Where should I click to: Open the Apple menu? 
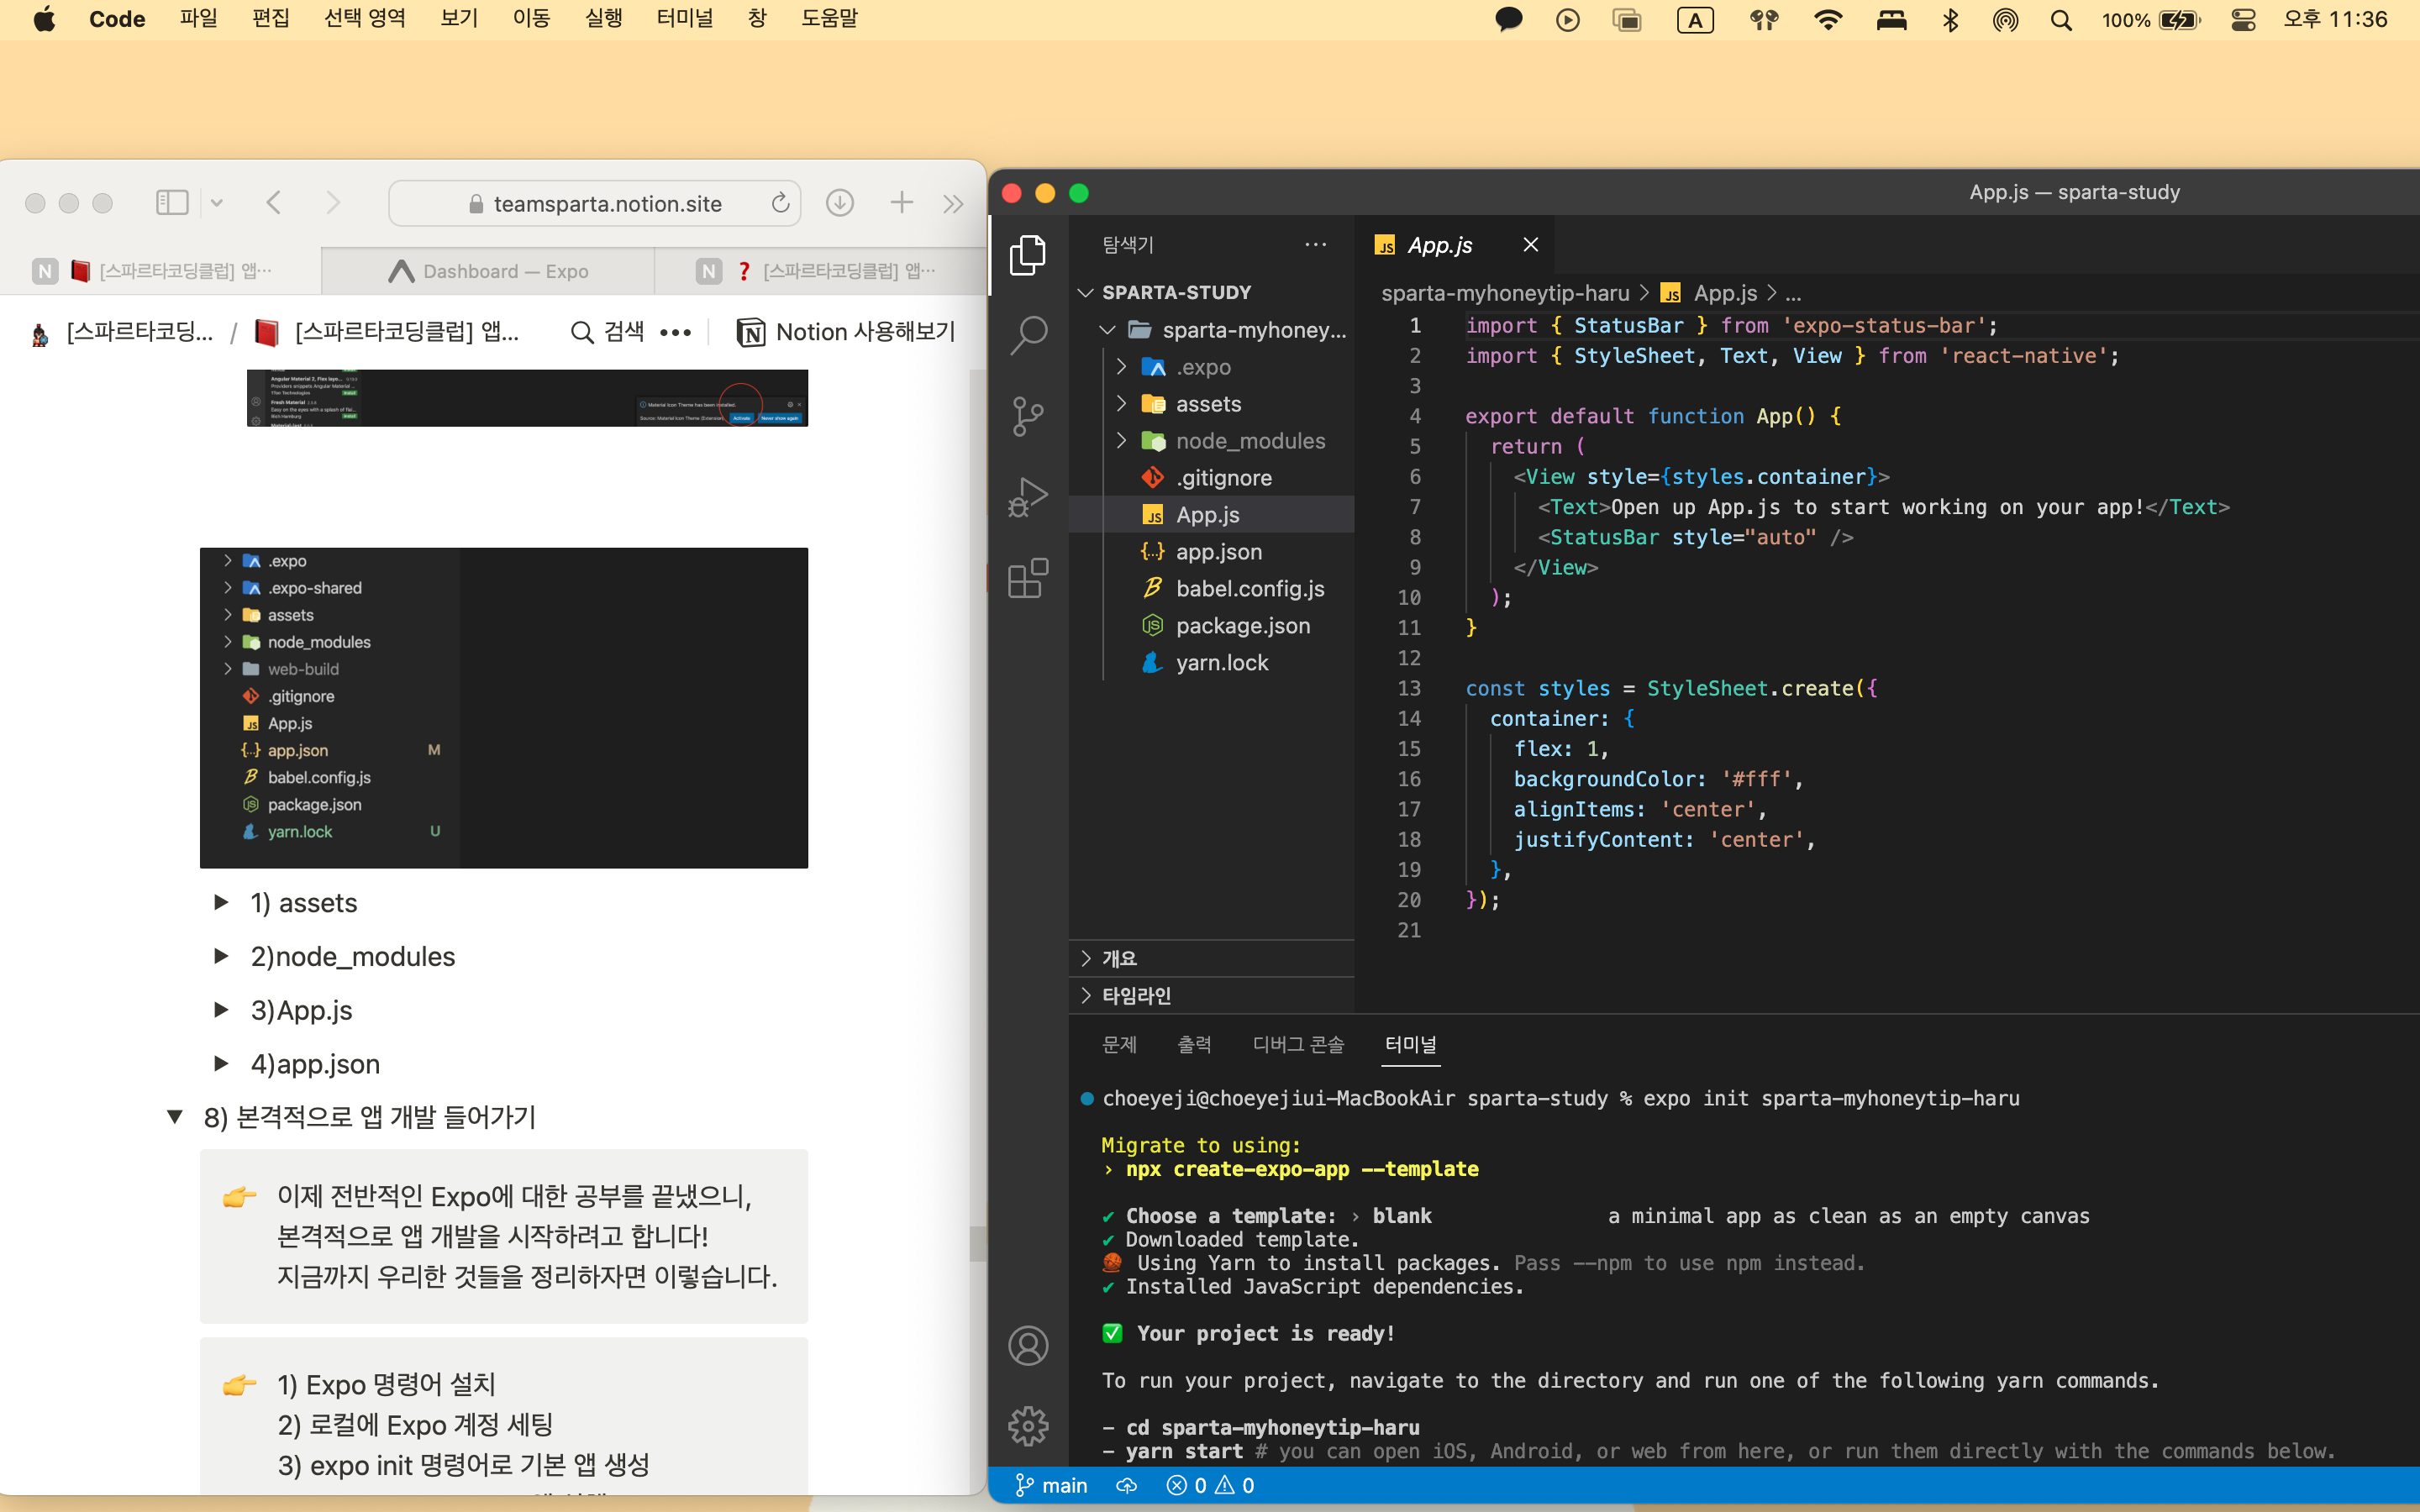point(44,19)
